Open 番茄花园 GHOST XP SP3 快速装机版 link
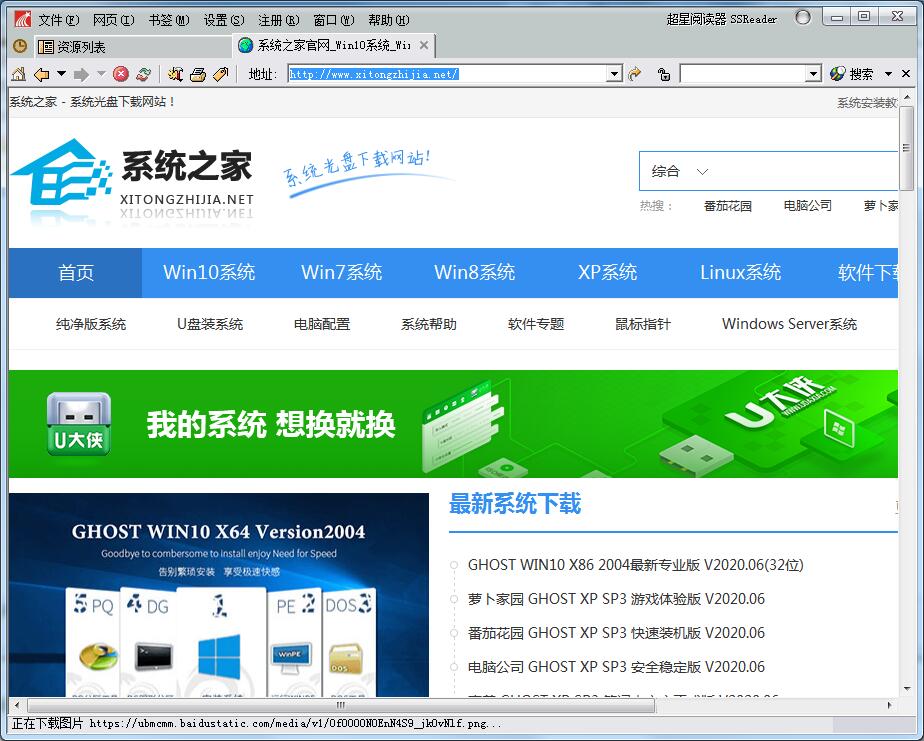 pos(616,633)
